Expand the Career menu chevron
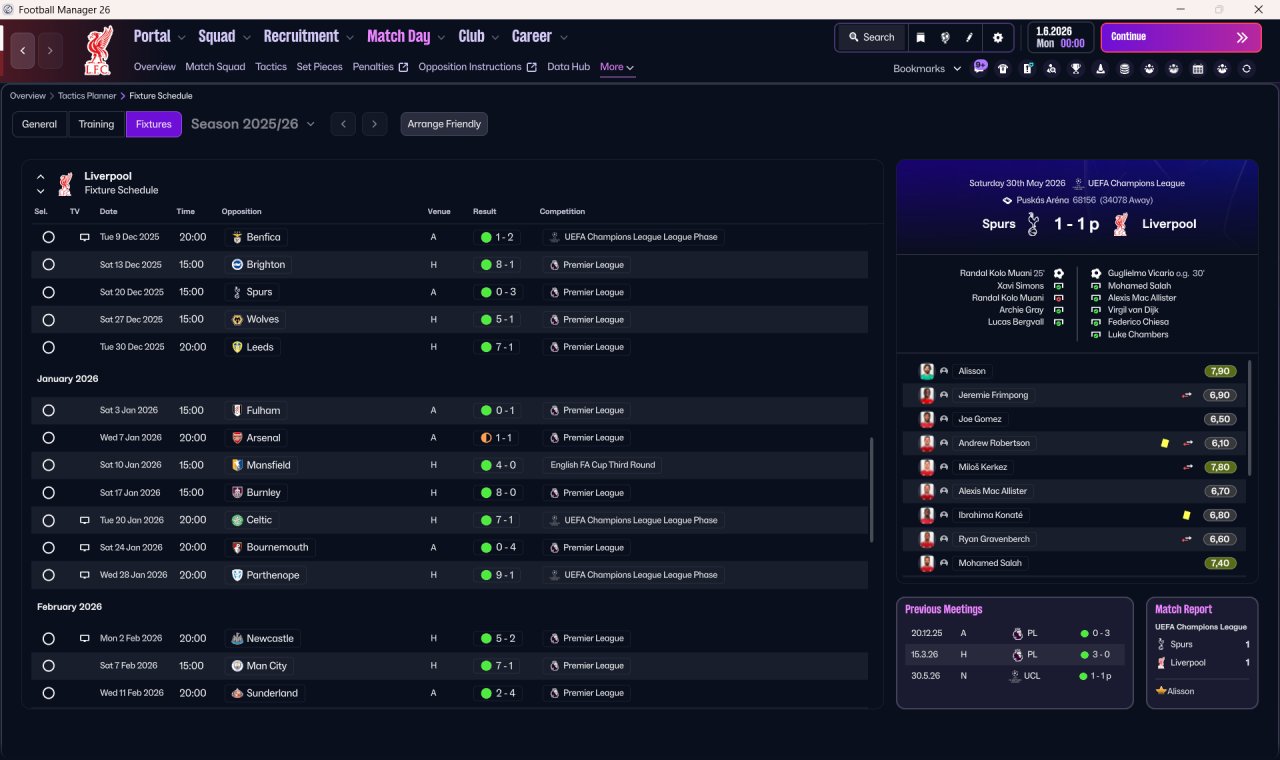 click(x=563, y=38)
